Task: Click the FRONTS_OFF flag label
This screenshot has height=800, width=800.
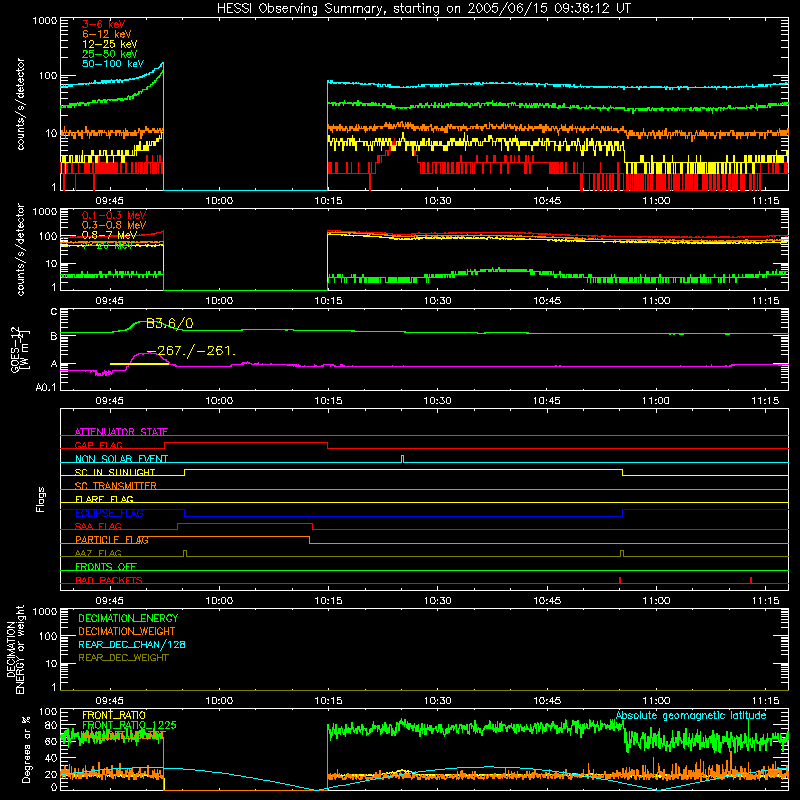Action: tap(106, 567)
